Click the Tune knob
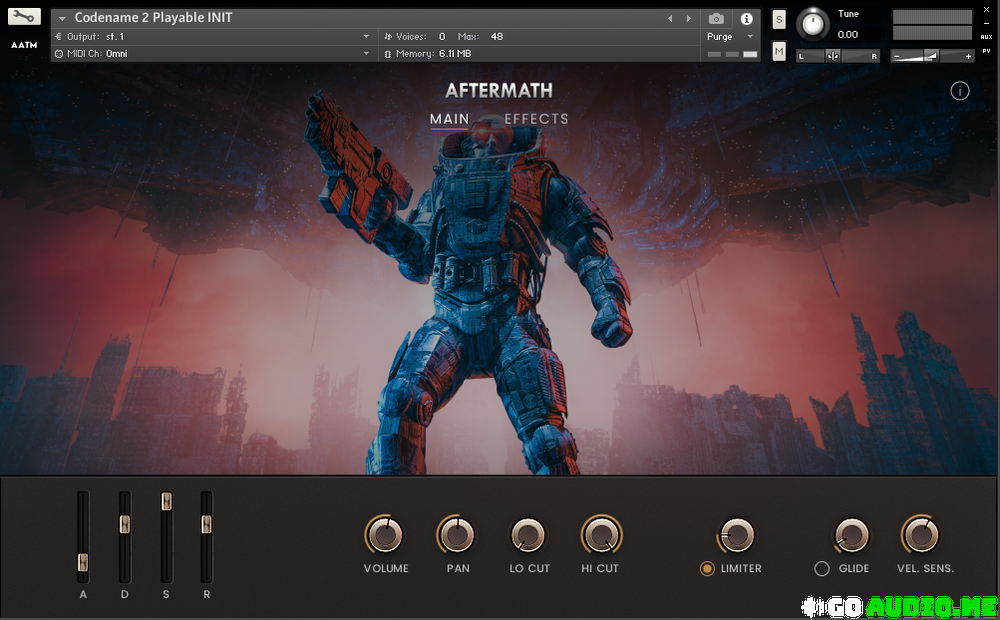1000x620 pixels. tap(814, 23)
